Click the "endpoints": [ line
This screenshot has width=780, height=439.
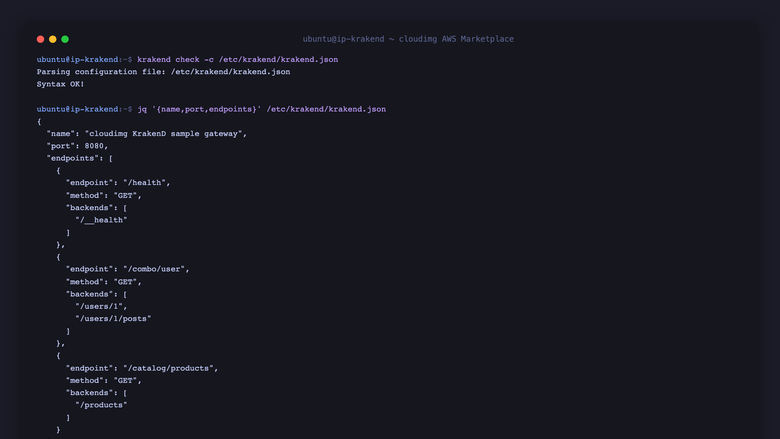coord(80,158)
